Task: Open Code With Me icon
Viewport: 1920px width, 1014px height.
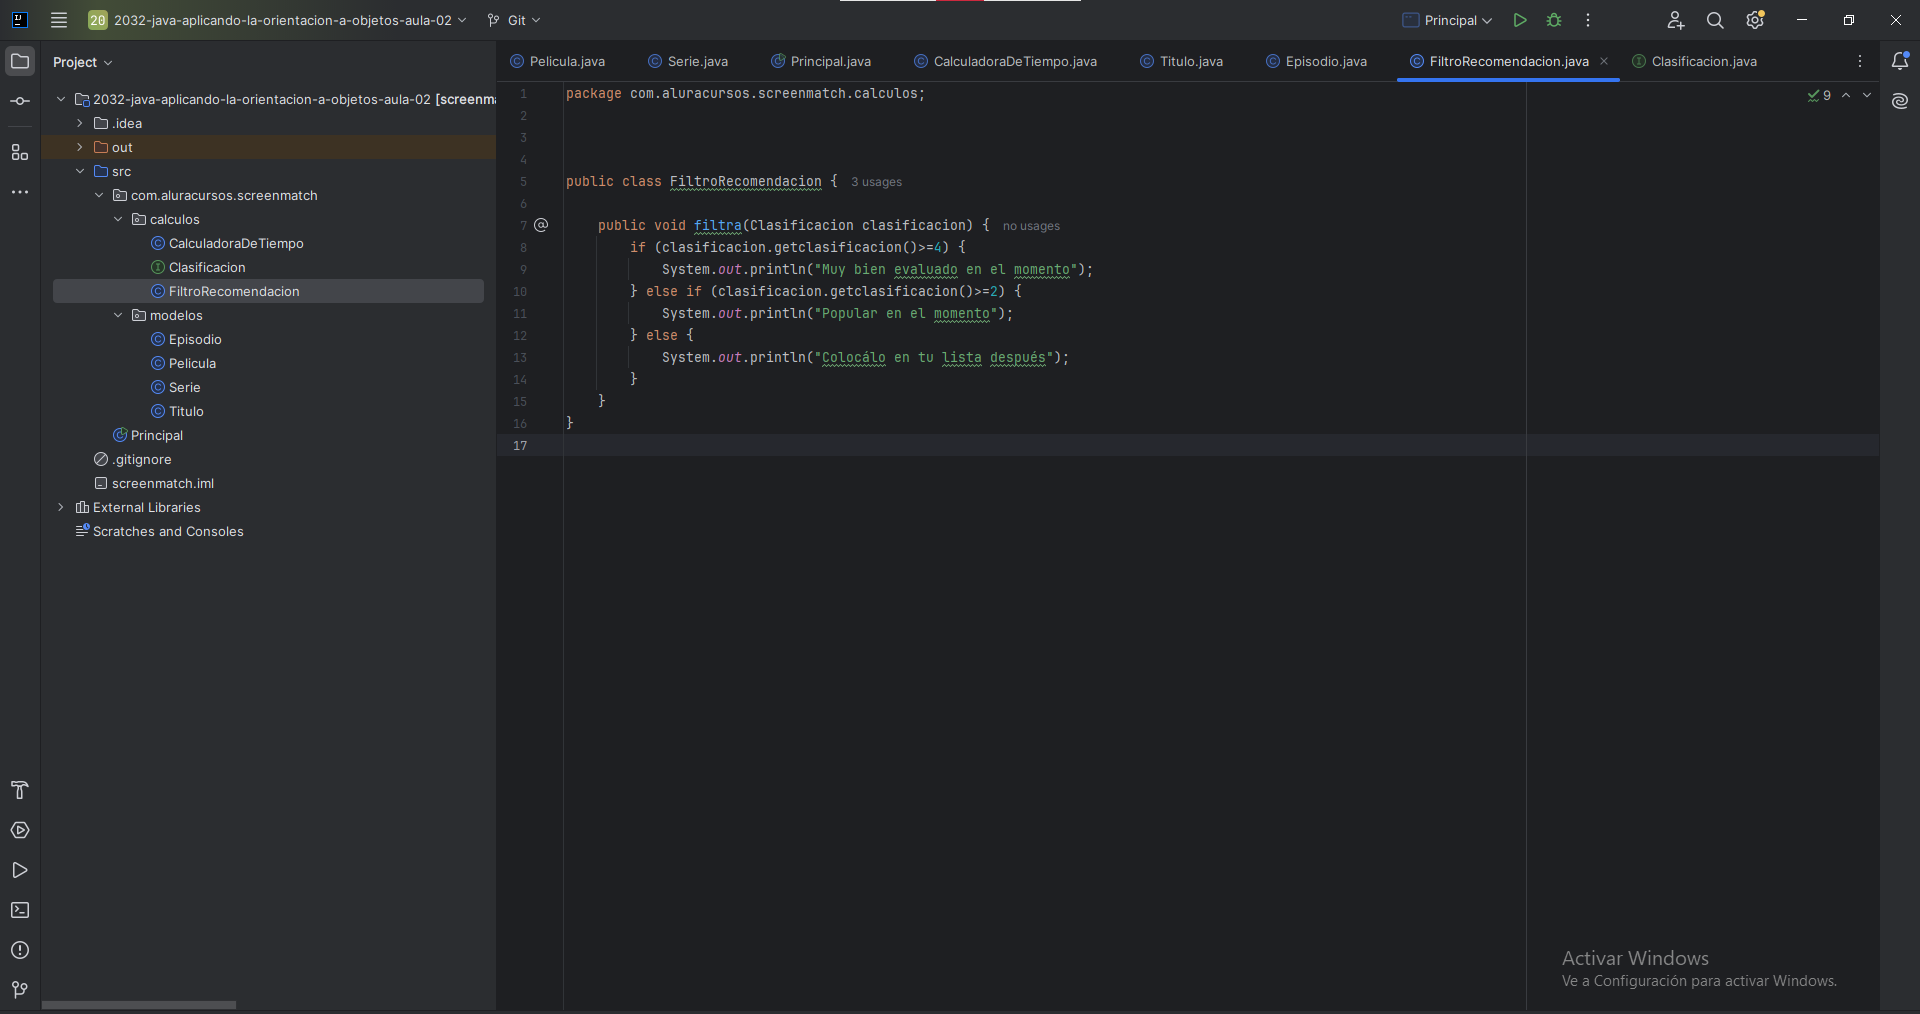Action: [x=1676, y=20]
